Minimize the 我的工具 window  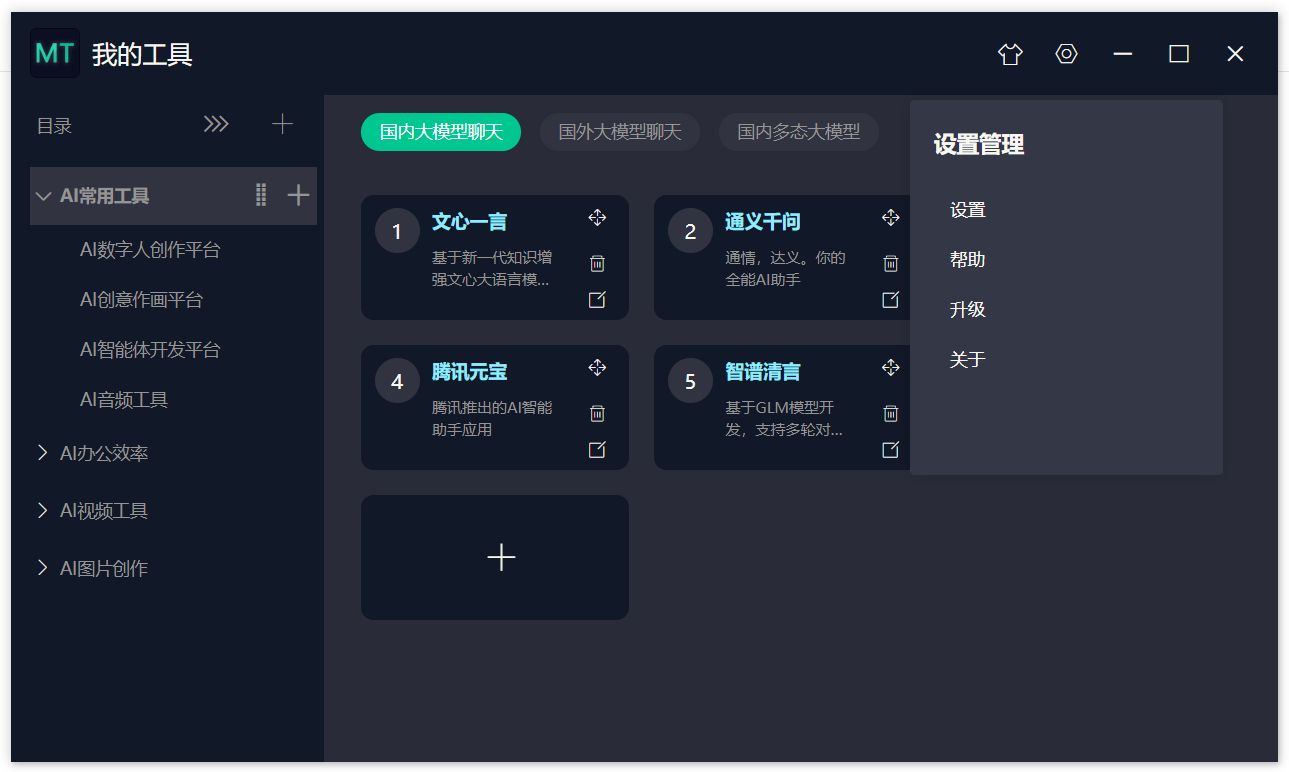pyautogui.click(x=1123, y=54)
